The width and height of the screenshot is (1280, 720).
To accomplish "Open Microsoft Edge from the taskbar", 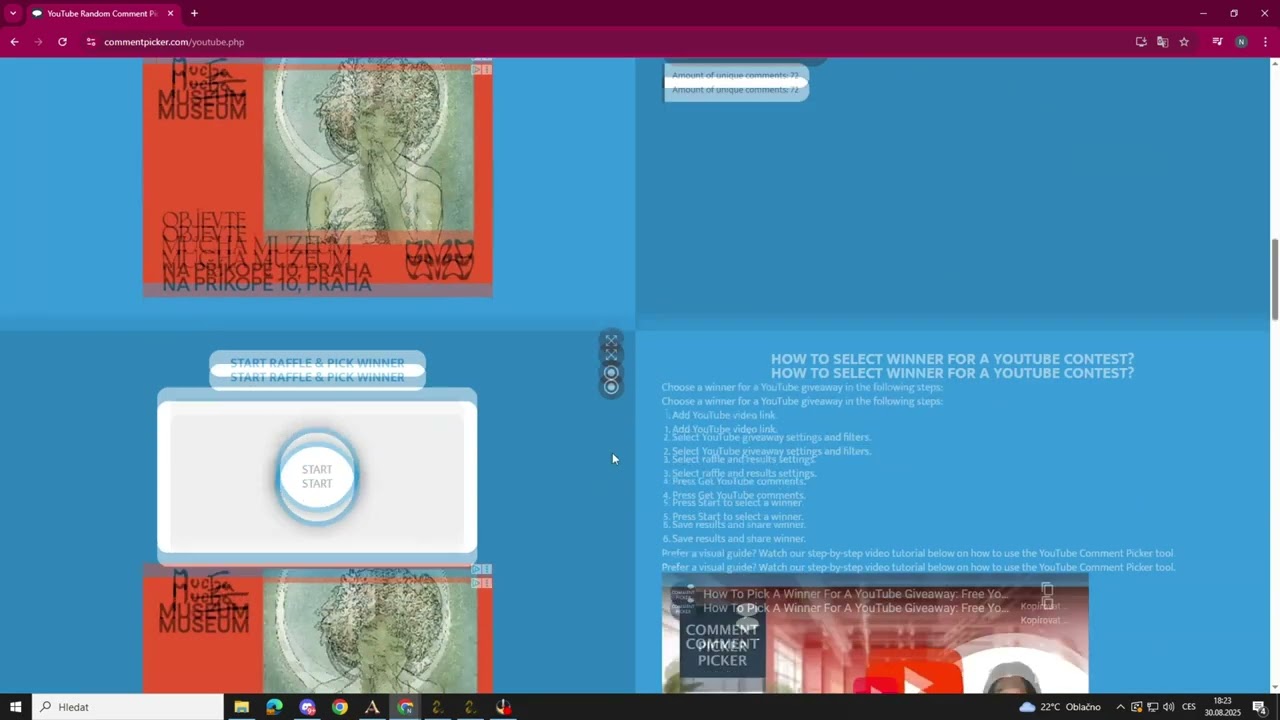I will pyautogui.click(x=274, y=707).
